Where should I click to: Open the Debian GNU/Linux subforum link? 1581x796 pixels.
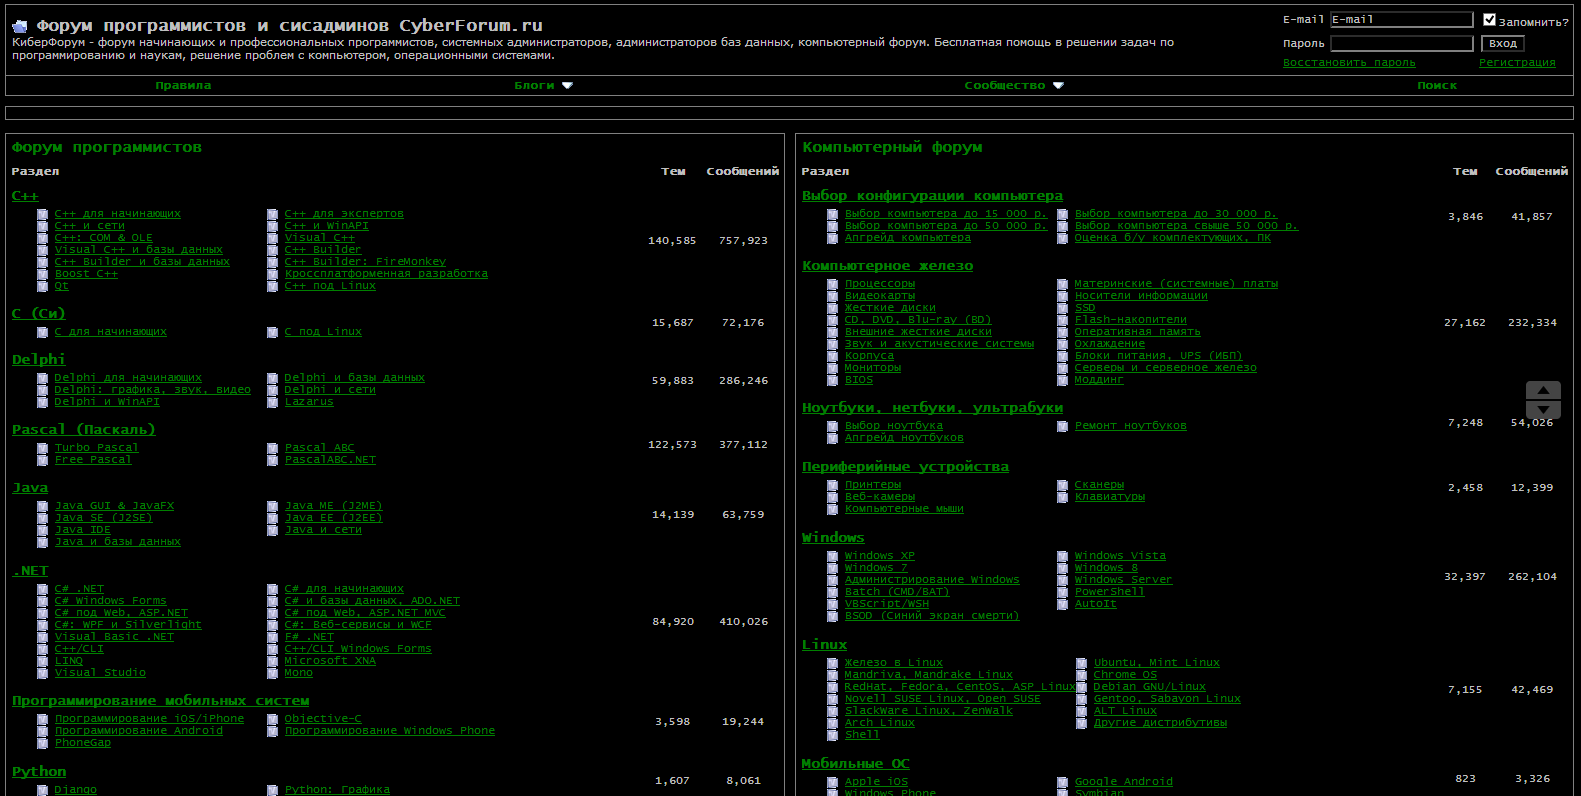coord(1150,687)
